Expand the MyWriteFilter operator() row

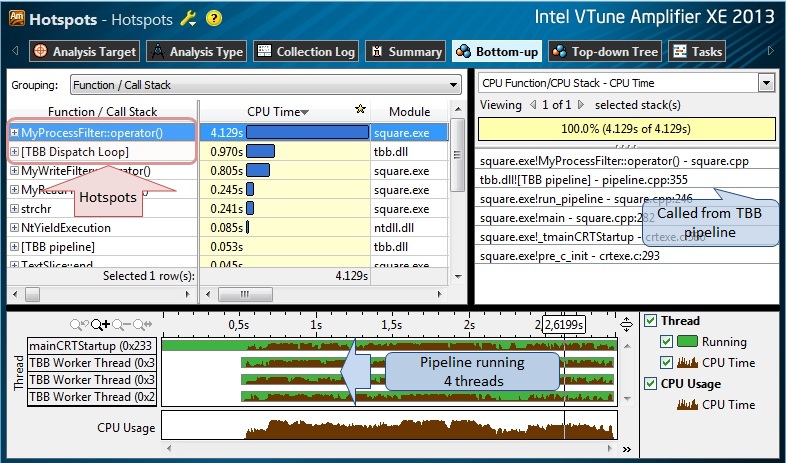click(x=14, y=171)
